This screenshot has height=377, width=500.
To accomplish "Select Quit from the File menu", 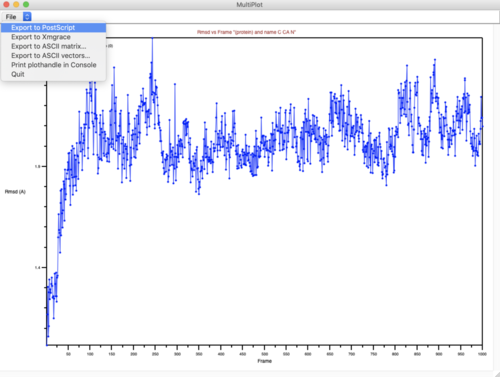I will 53,74.
